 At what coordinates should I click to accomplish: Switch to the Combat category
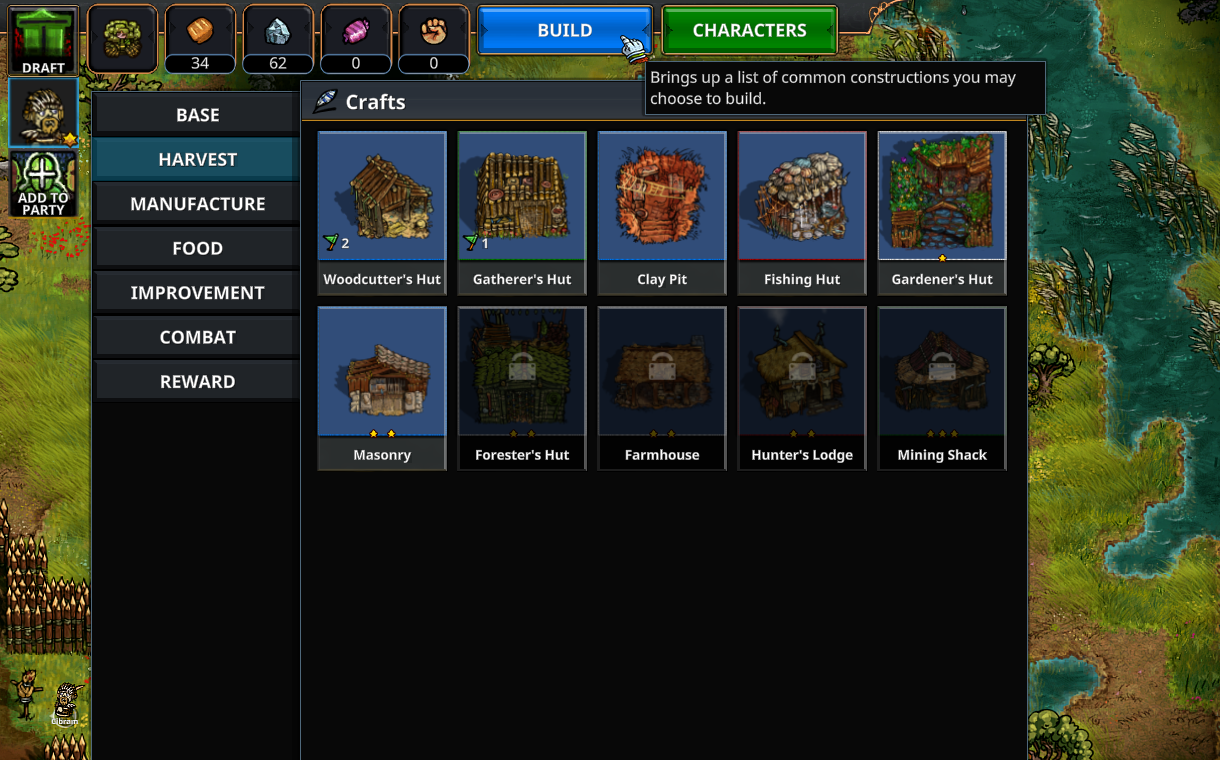point(197,337)
